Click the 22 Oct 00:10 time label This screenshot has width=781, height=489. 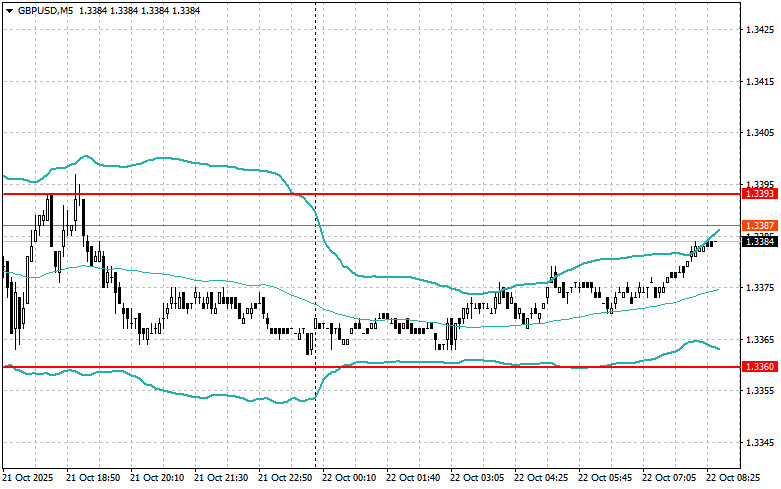[x=349, y=478]
